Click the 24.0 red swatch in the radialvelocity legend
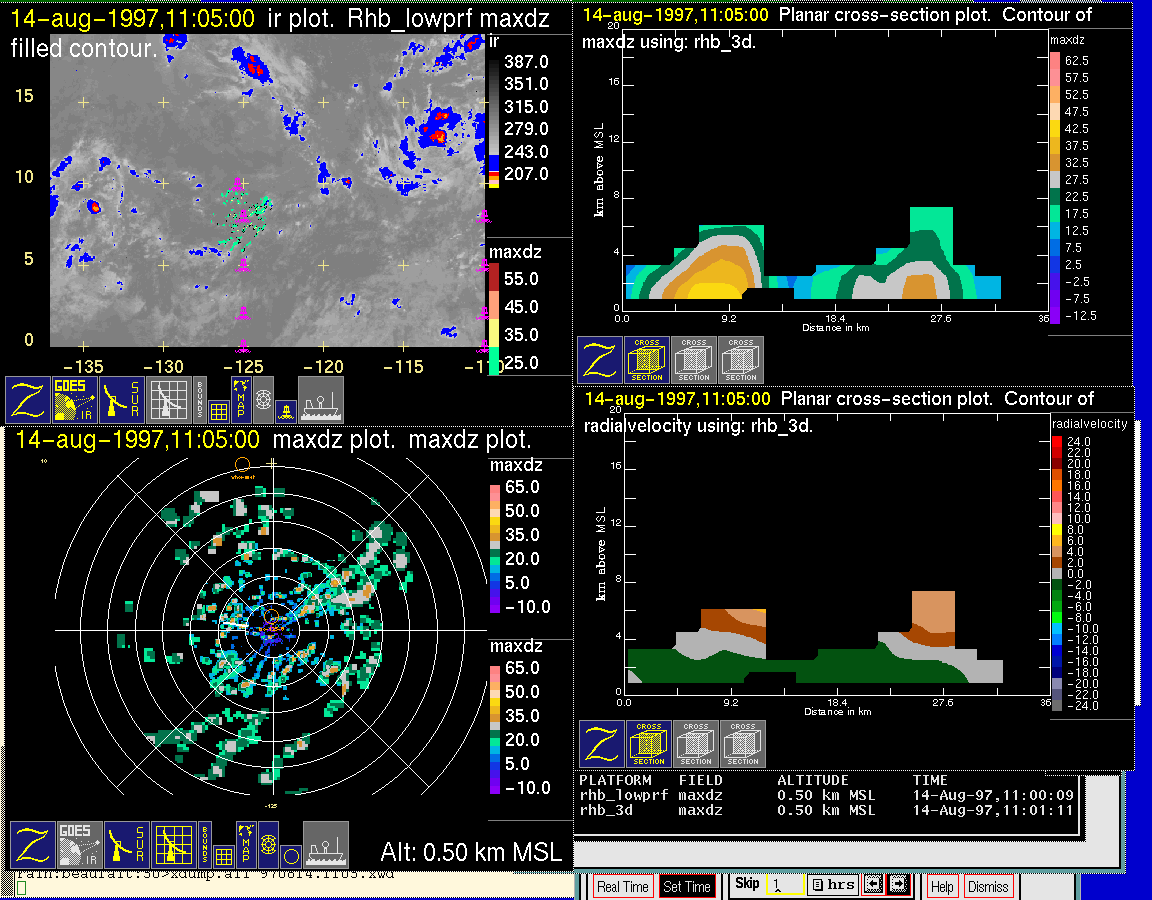The height and width of the screenshot is (900, 1152). [1058, 442]
